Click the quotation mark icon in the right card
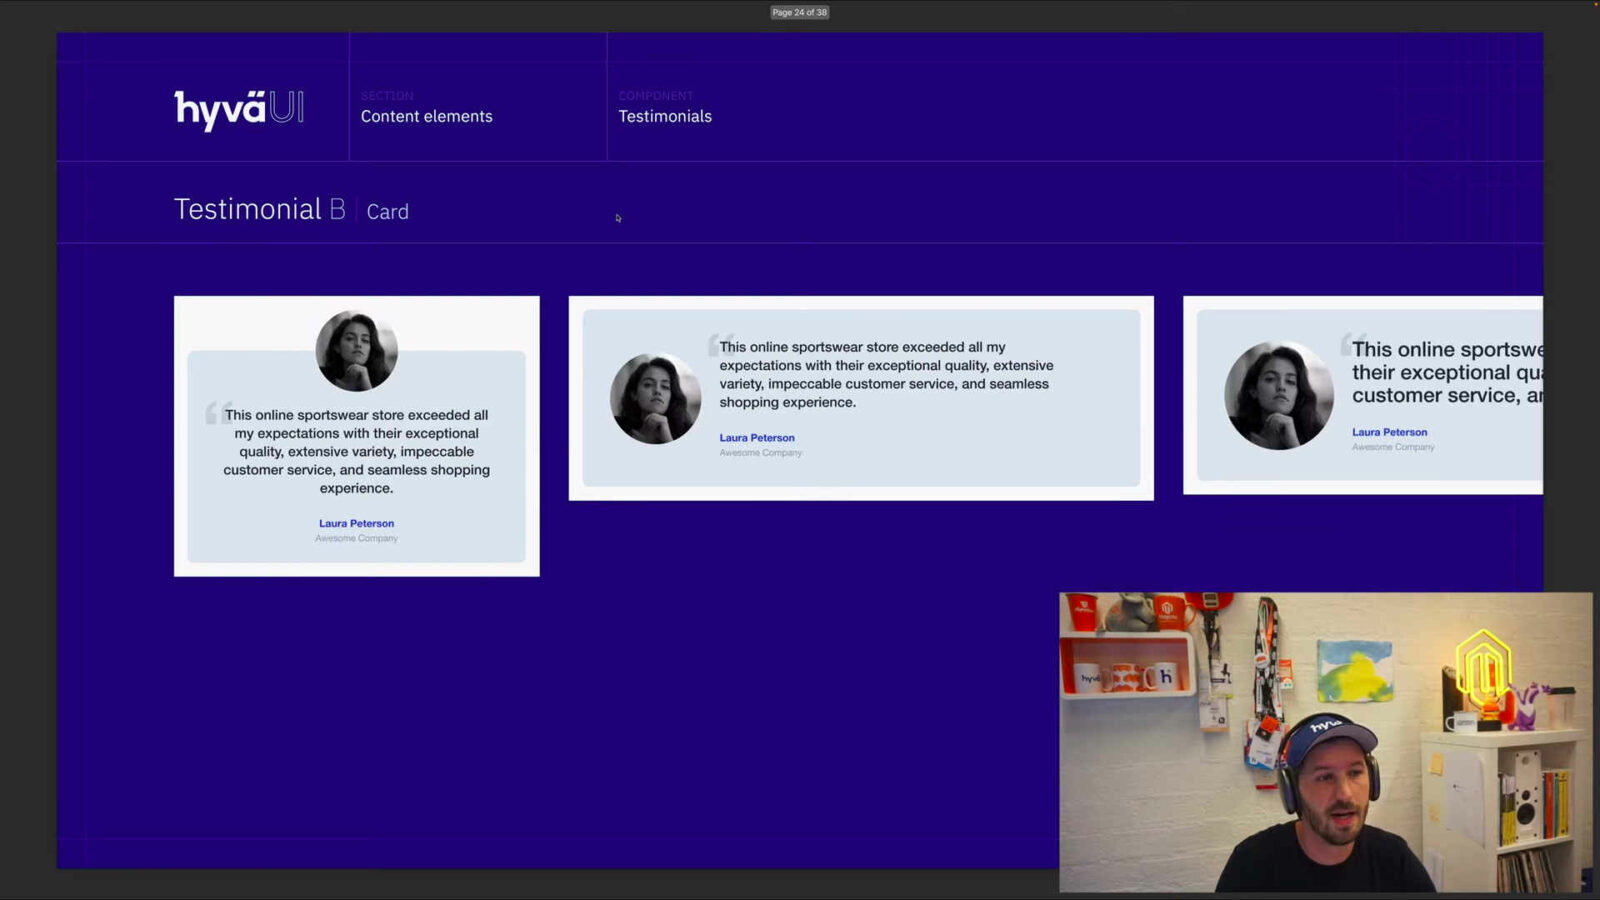Viewport: 1600px width, 900px height. [1352, 343]
